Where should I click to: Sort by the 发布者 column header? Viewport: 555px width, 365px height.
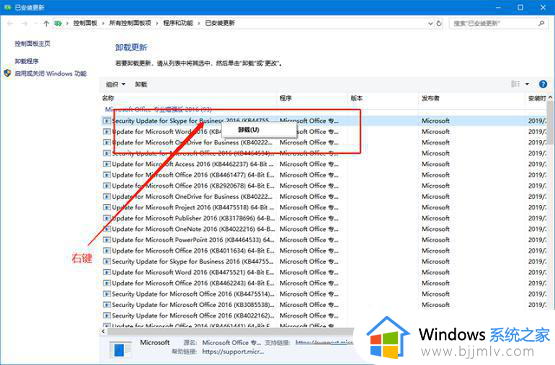coord(430,98)
